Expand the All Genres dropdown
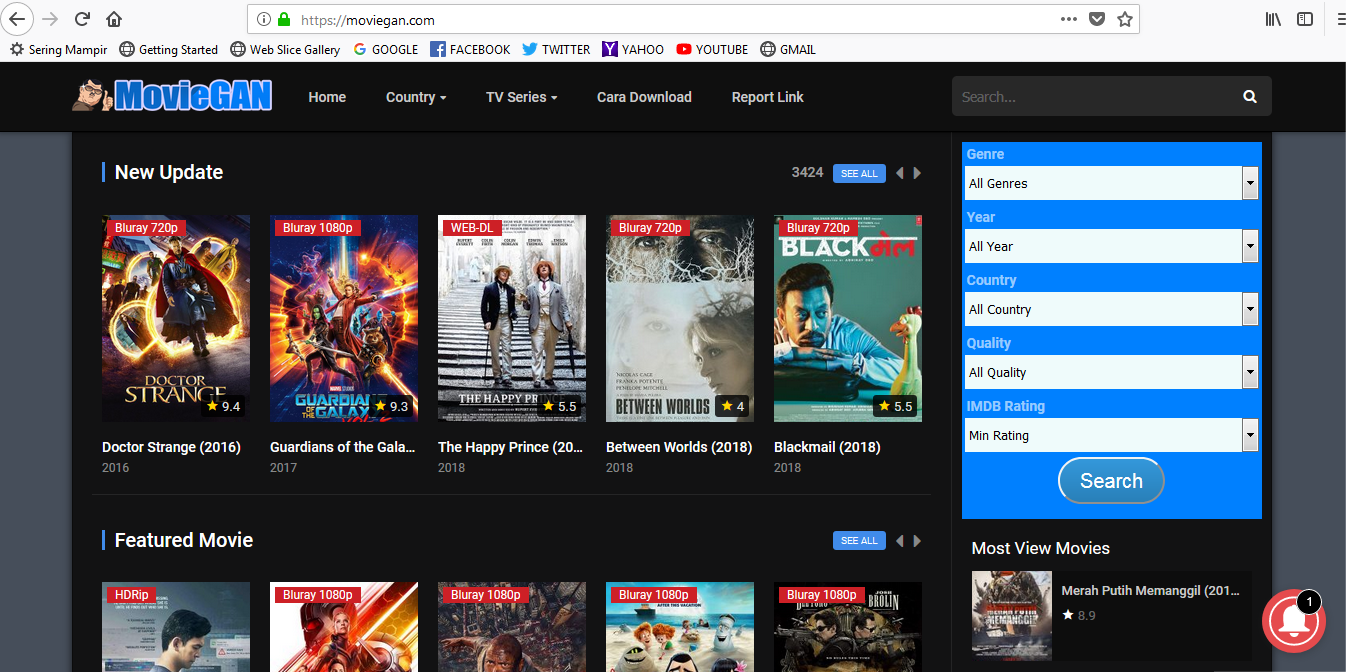Screen dimensions: 1346x672 (x=1111, y=183)
